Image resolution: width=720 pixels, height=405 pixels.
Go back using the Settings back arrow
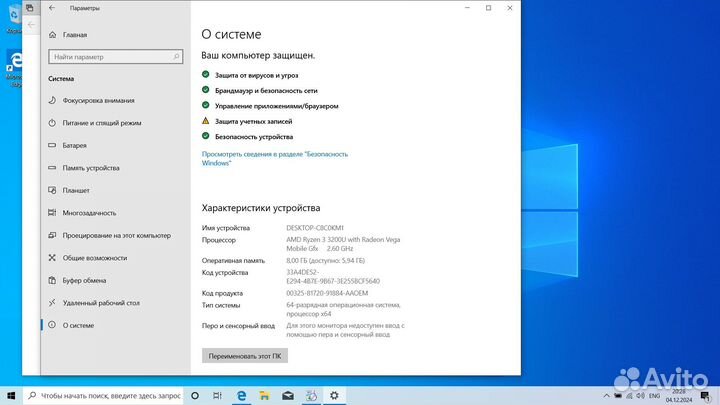pos(52,8)
